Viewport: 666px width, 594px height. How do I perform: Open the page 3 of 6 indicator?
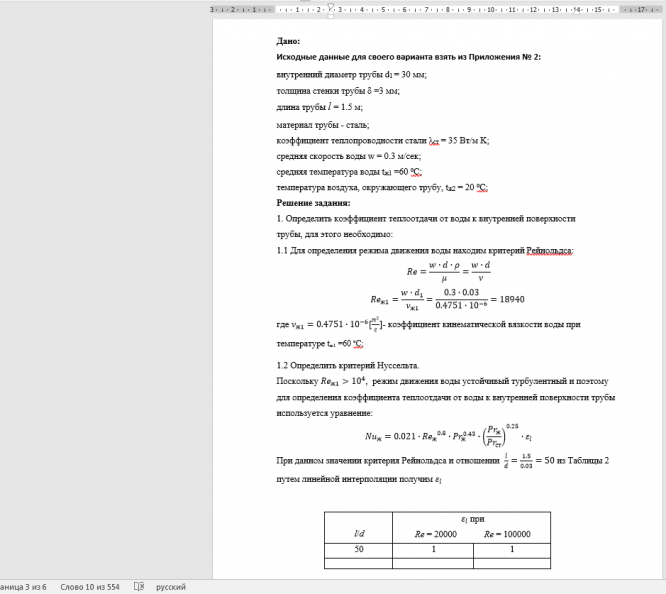tap(23, 587)
